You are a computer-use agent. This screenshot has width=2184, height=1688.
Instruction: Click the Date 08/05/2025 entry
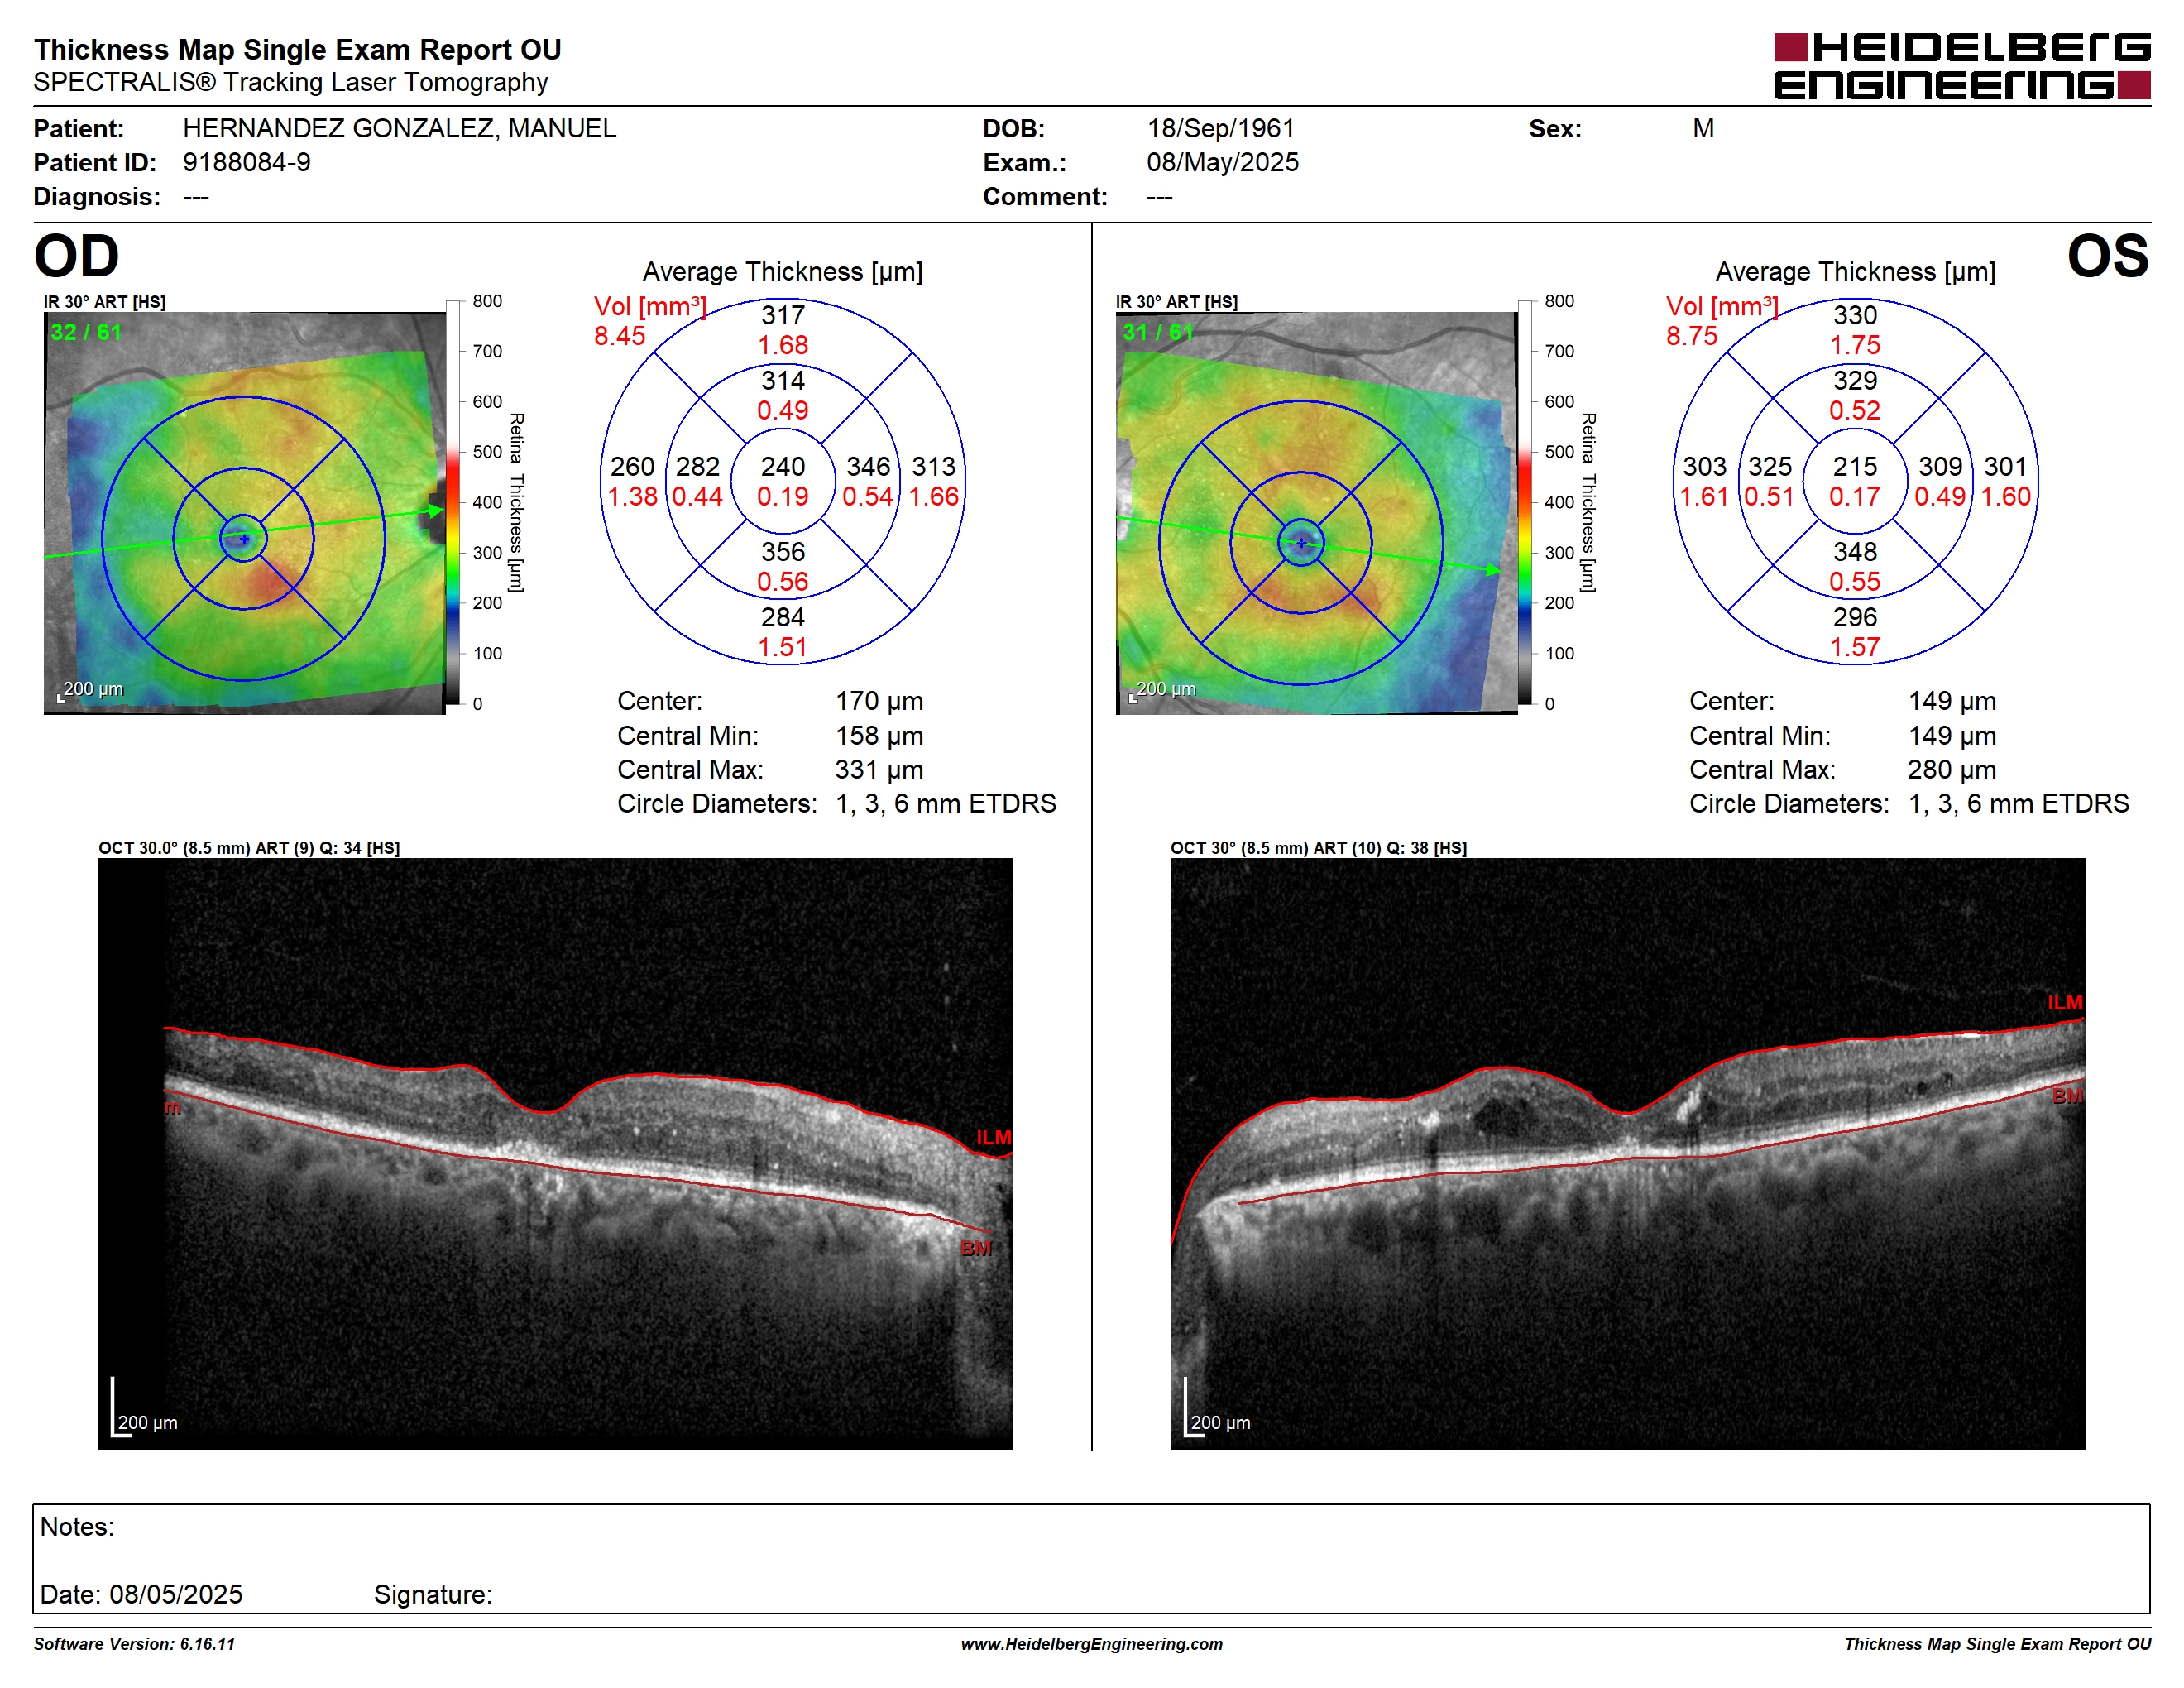pyautogui.click(x=141, y=1595)
